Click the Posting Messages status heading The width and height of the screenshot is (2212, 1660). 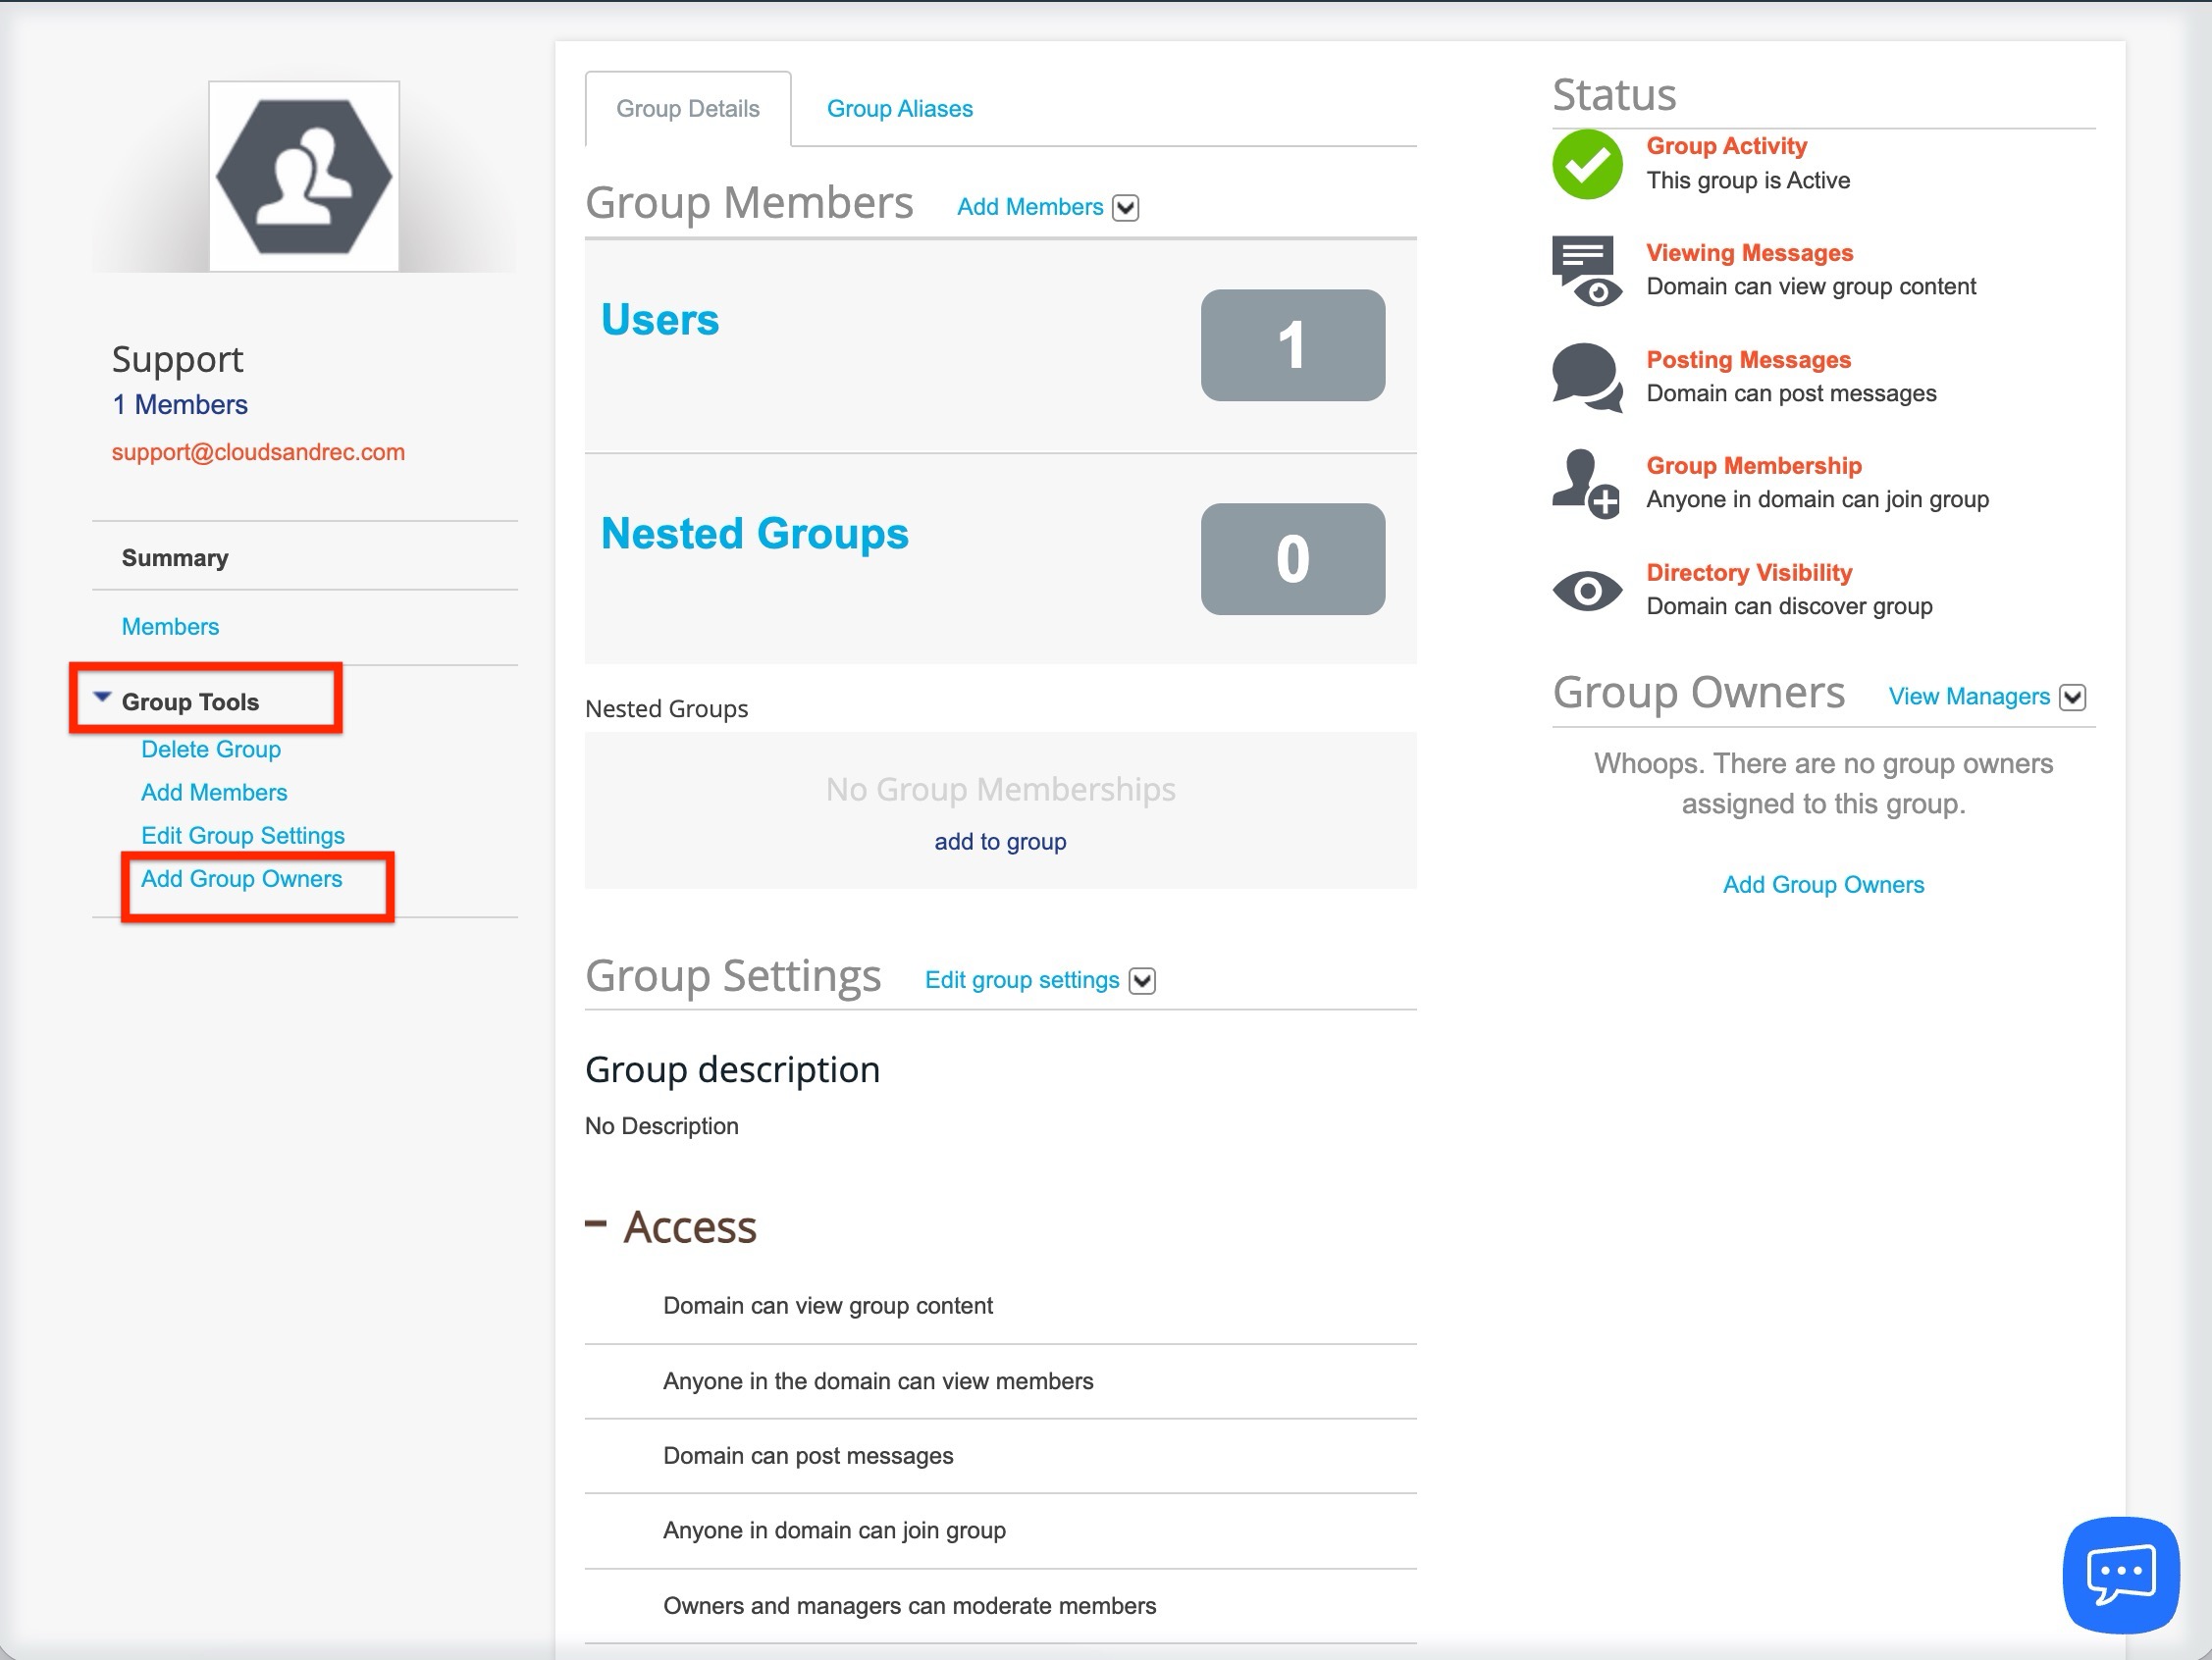pos(1749,360)
